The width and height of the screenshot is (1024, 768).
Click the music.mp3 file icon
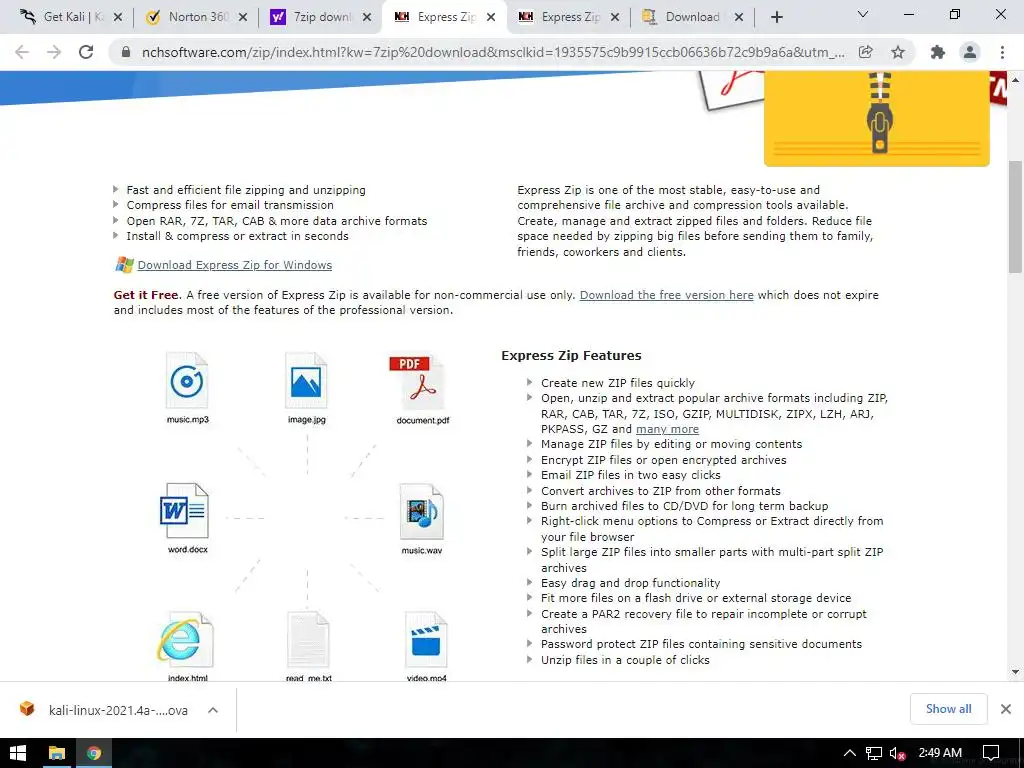coord(187,381)
